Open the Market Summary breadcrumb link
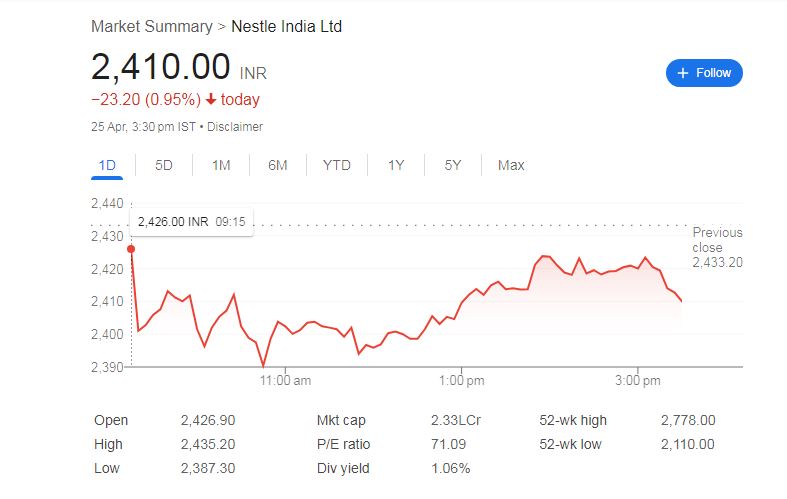Viewport: 787px width, 499px height. click(x=152, y=27)
